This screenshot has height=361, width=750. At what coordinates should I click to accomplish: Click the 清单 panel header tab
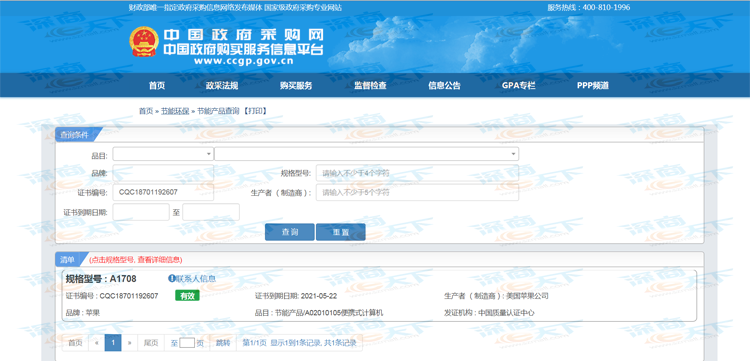coord(68,260)
